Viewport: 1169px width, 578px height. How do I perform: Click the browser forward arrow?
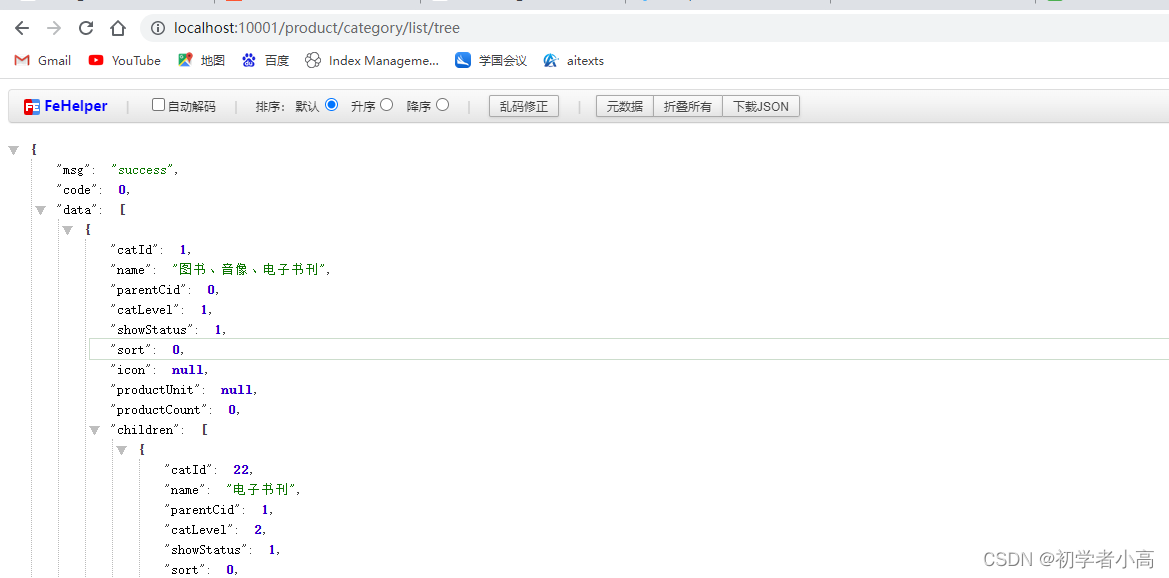point(54,28)
